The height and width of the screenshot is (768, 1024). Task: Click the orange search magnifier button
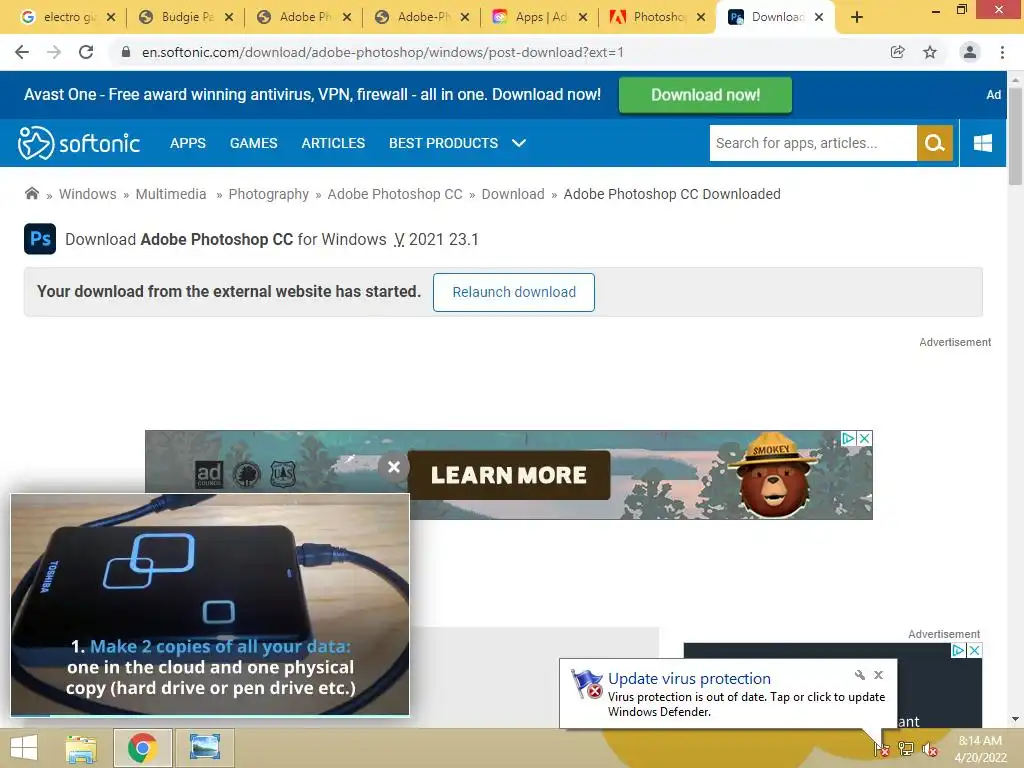pyautogui.click(x=935, y=143)
